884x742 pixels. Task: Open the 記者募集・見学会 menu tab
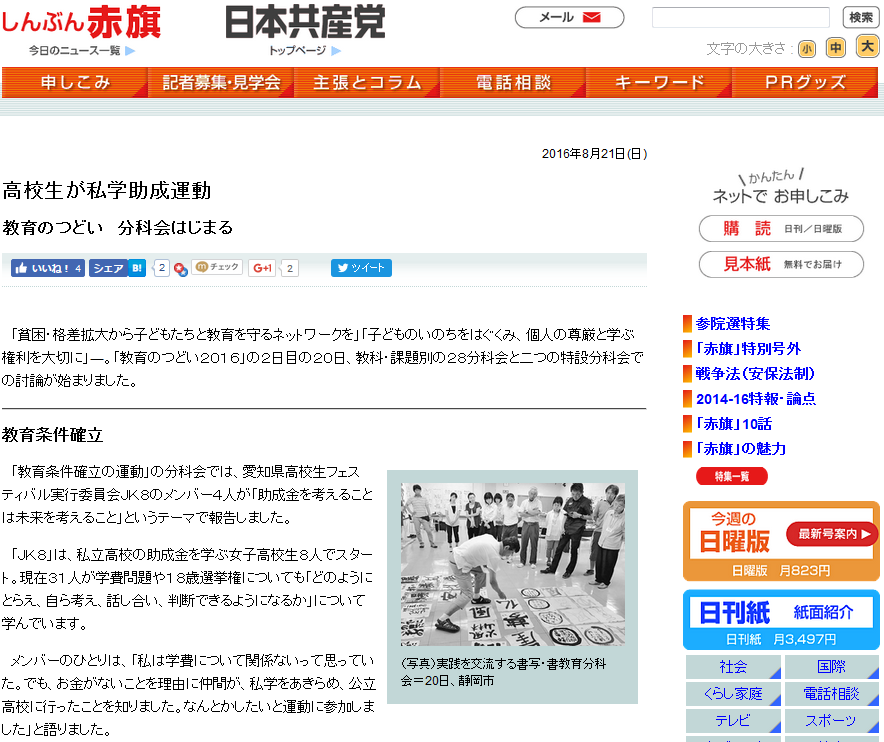tap(220, 82)
